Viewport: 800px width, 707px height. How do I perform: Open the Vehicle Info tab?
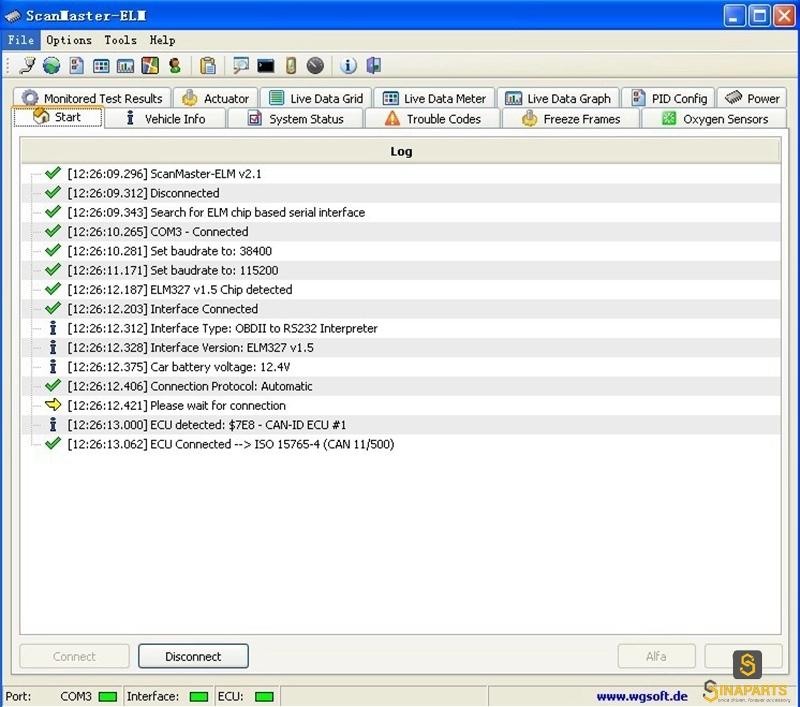coord(165,118)
